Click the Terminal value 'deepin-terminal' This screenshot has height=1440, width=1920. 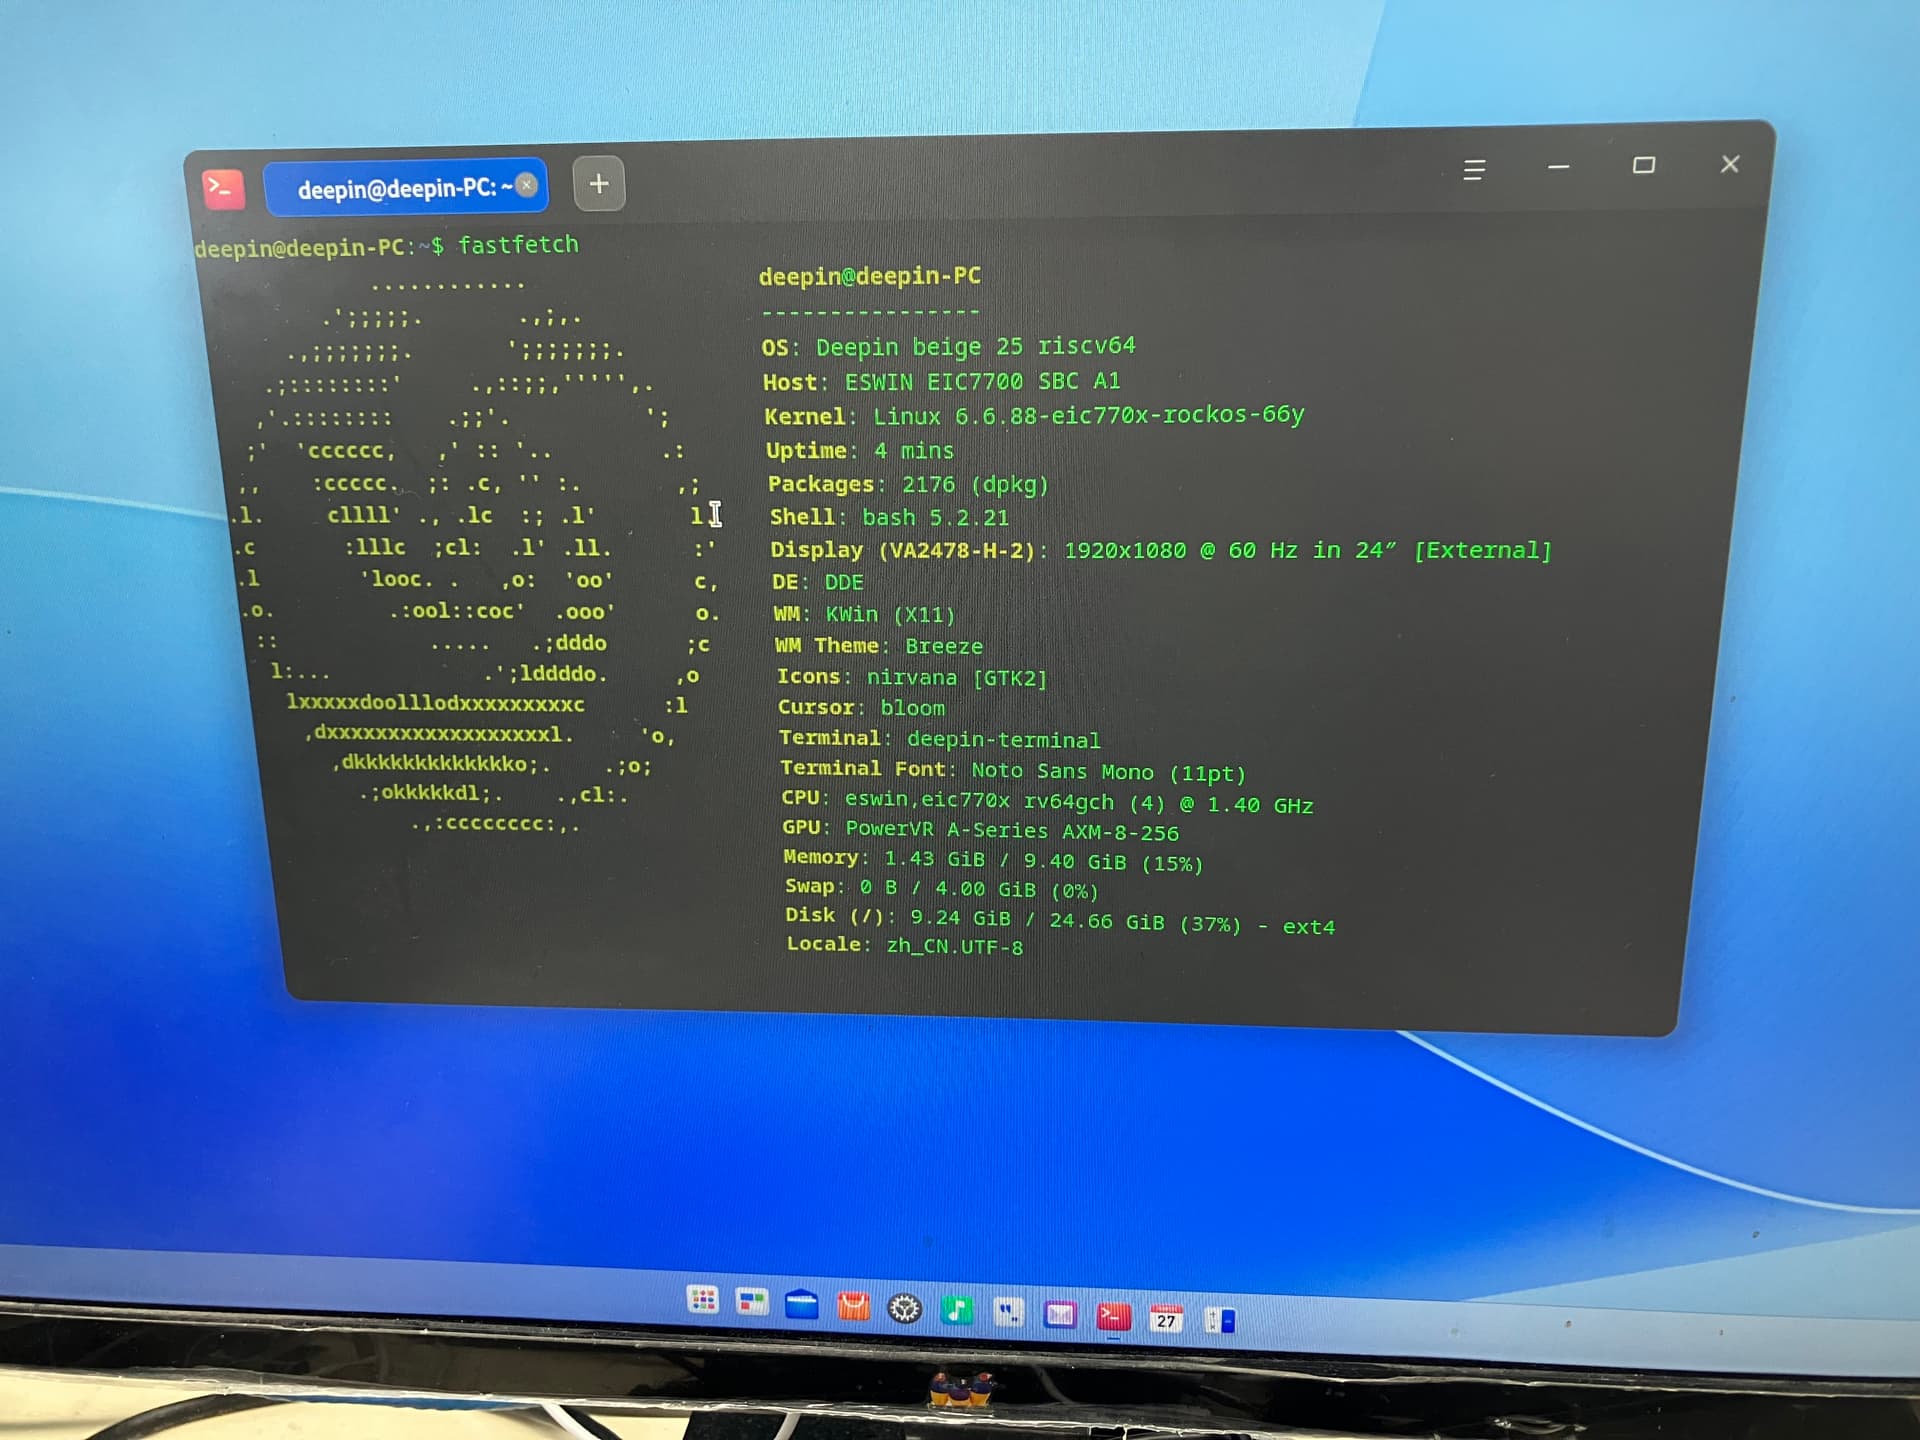[x=1003, y=740]
